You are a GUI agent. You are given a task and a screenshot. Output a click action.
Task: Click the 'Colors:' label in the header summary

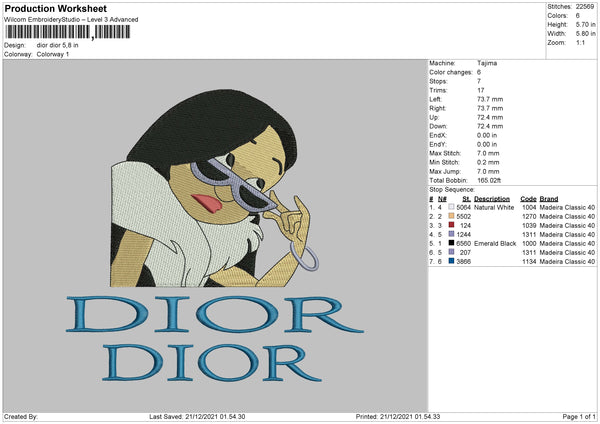pyautogui.click(x=558, y=16)
